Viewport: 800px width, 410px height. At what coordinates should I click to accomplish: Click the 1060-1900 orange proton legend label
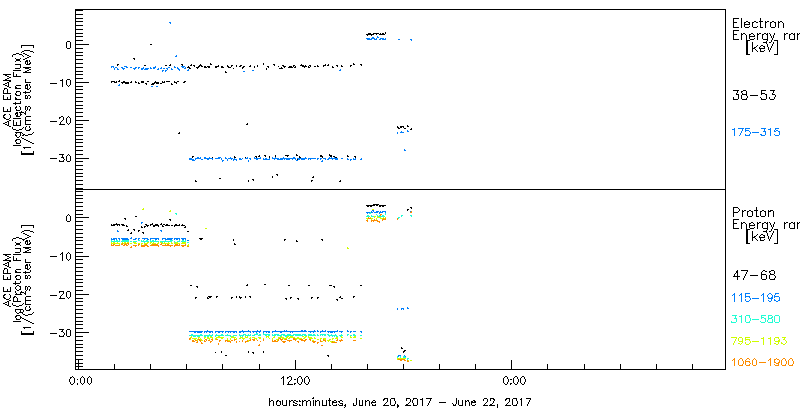pyautogui.click(x=763, y=363)
